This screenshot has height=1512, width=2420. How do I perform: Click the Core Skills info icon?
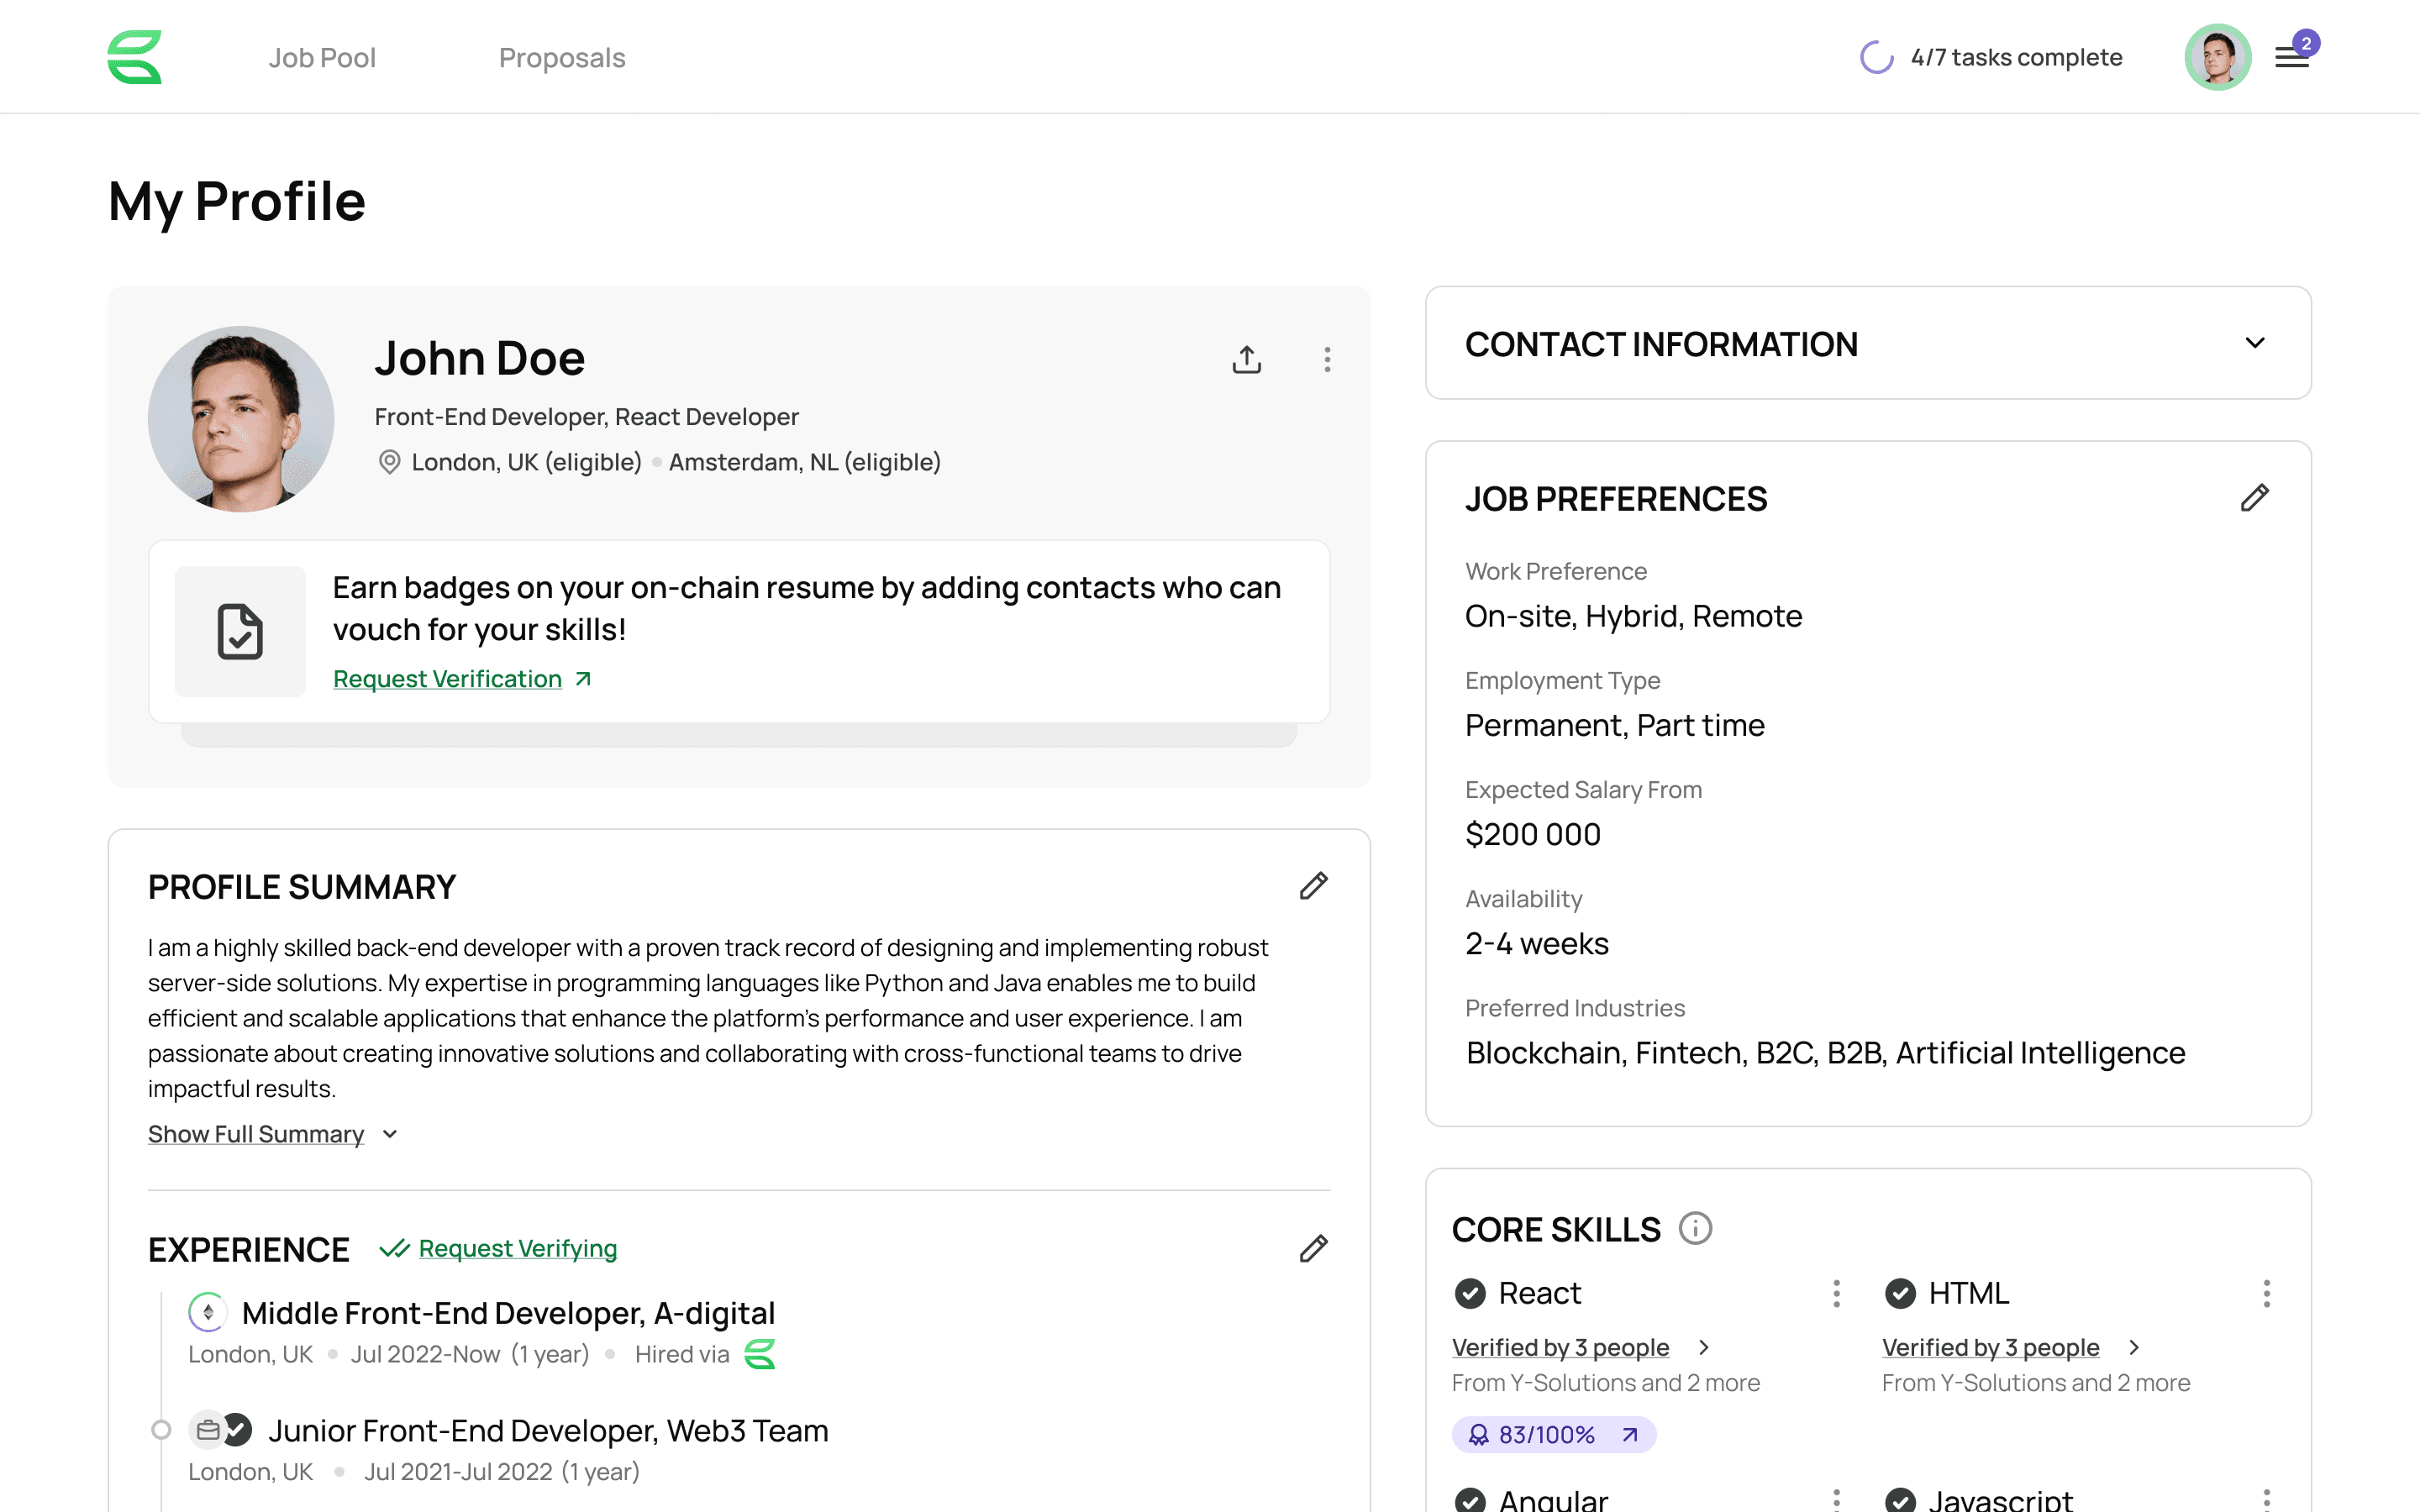(x=1695, y=1228)
